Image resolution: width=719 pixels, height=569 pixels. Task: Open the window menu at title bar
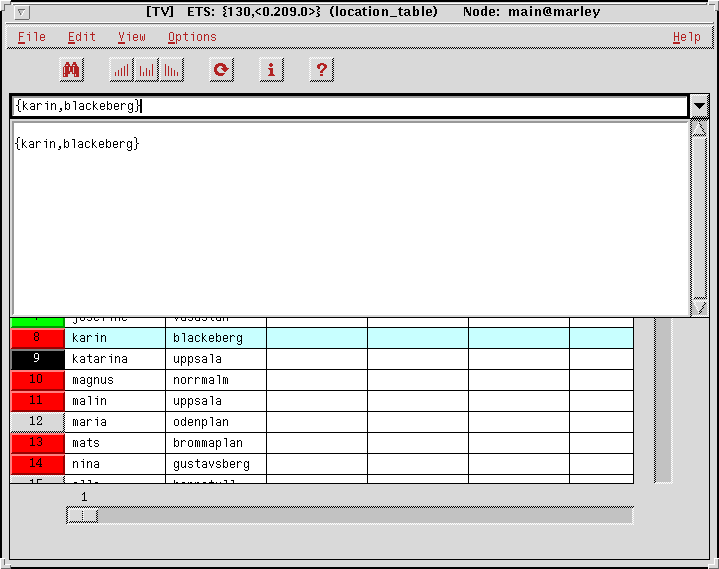pos(21,12)
